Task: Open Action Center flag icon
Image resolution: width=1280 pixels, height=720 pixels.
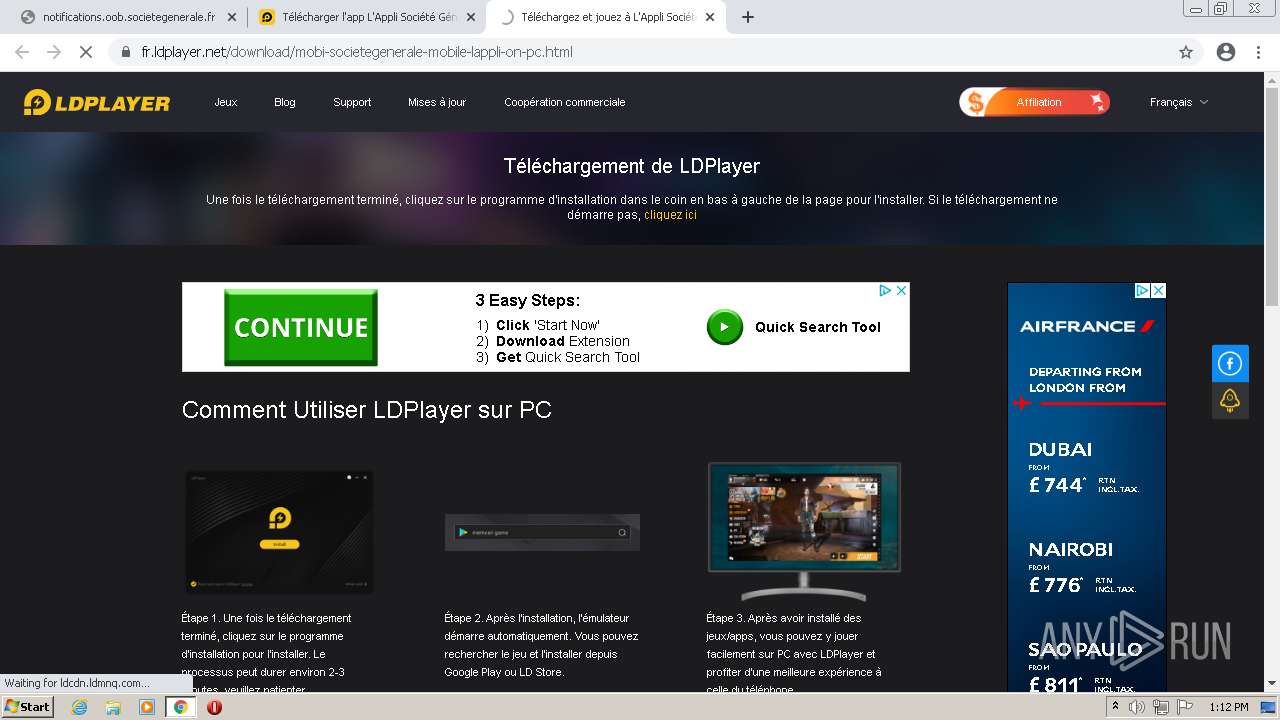Action: pyautogui.click(x=1183, y=707)
